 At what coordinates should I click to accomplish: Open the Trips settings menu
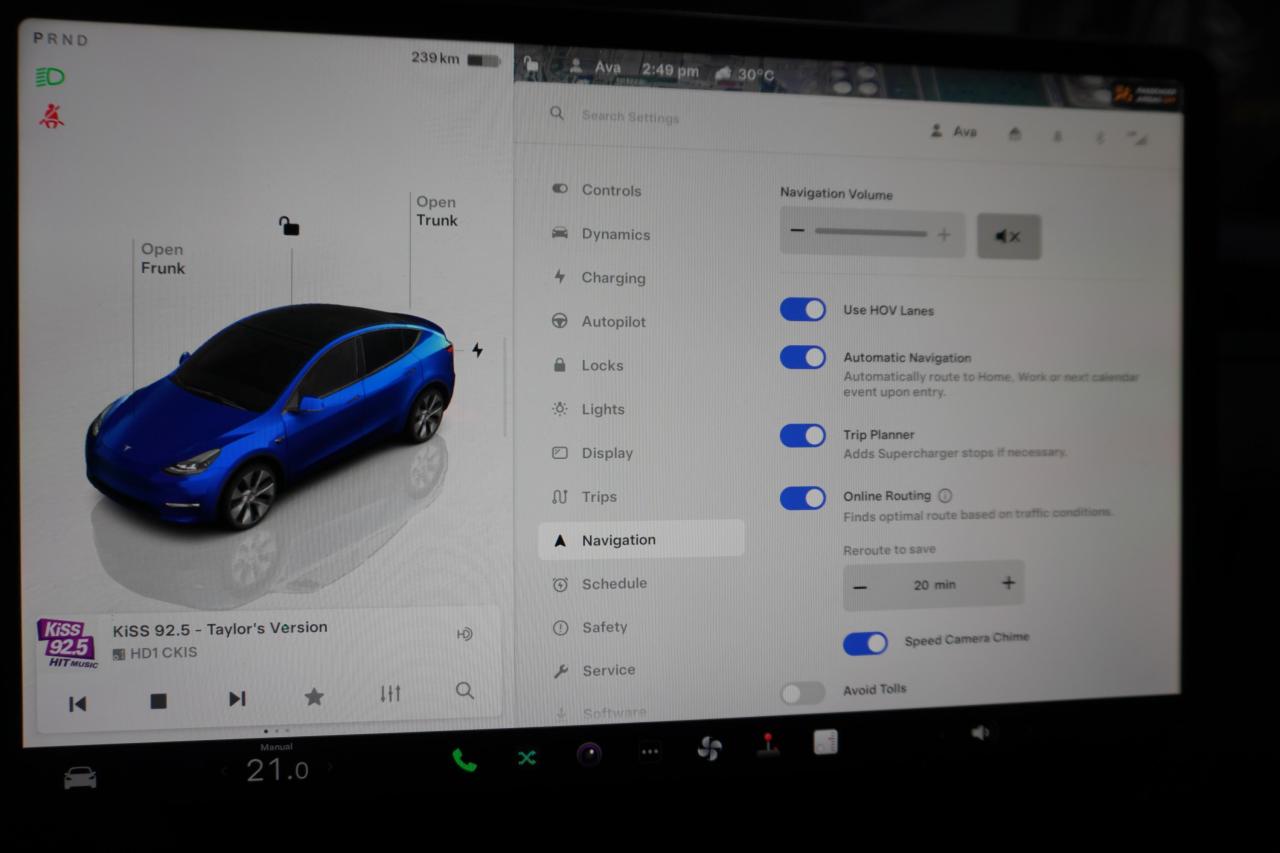[x=585, y=497]
